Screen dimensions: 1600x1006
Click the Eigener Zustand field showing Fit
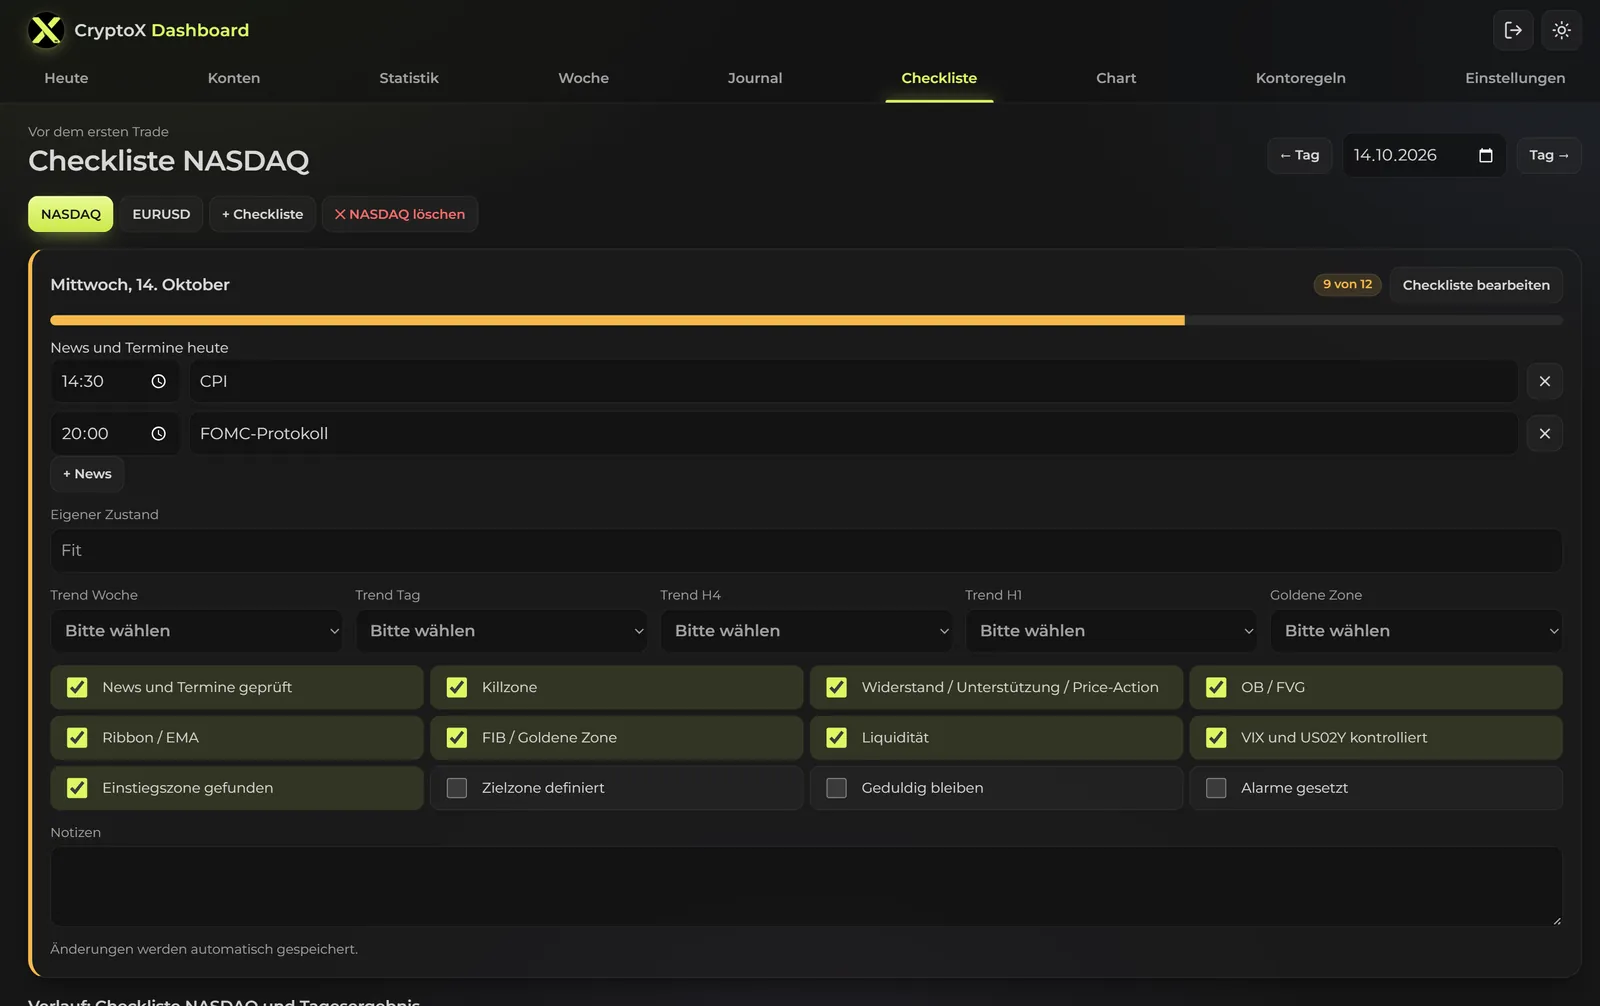806,550
